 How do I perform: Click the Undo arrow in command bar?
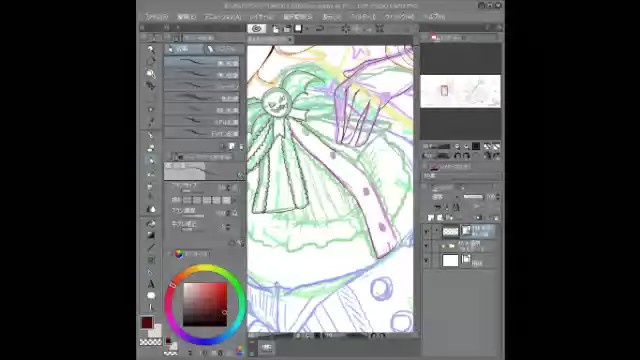tap(320, 29)
